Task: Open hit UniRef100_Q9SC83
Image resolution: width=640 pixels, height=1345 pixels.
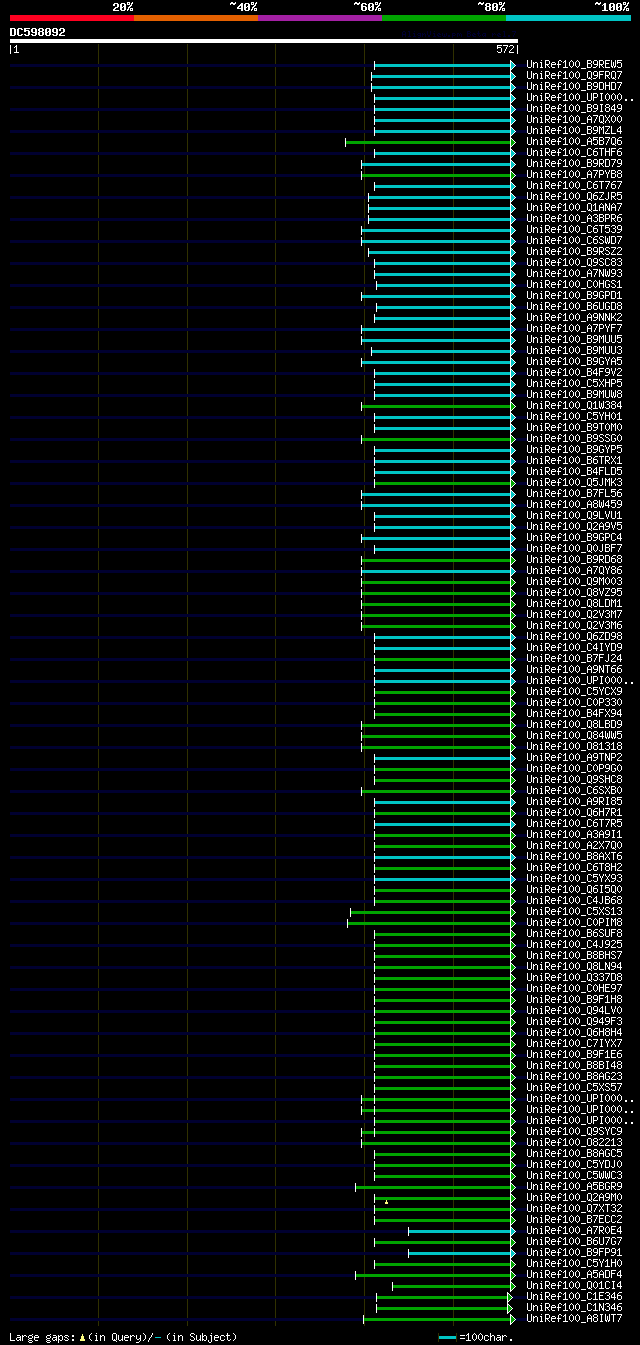Action: point(574,262)
